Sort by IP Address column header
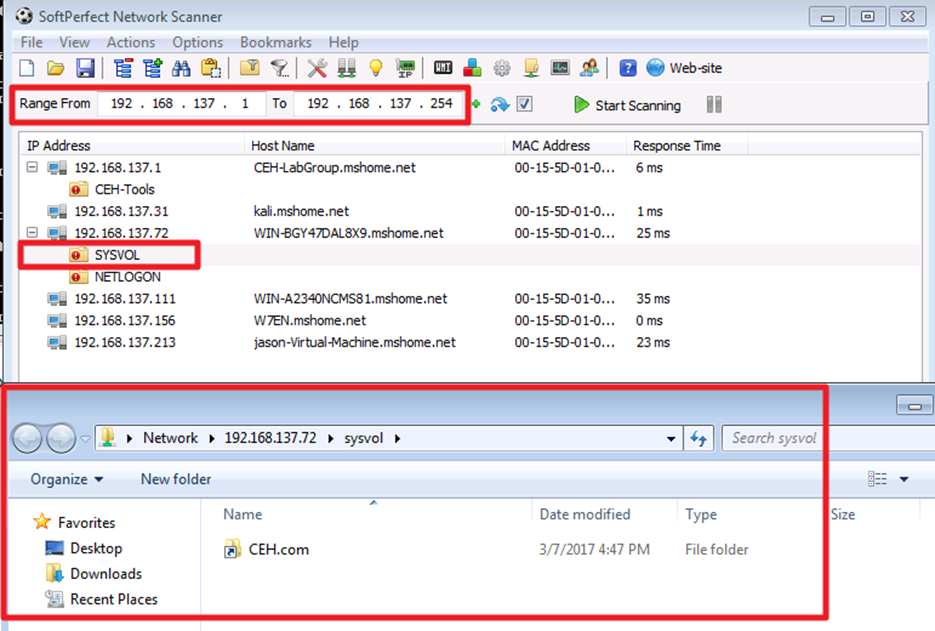 tap(132, 146)
